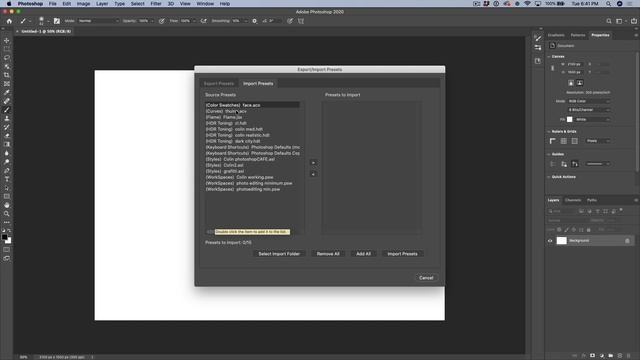The image size is (640, 360).
Task: Click the Home icon in options bar
Action: click(9, 21)
